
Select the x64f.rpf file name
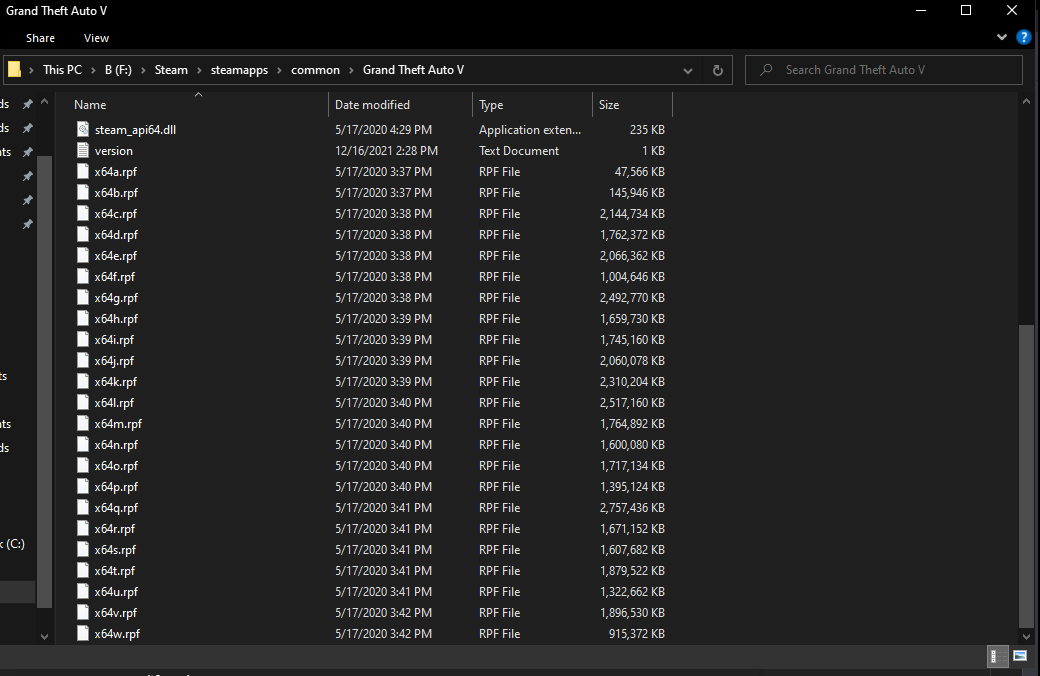[x=115, y=277]
